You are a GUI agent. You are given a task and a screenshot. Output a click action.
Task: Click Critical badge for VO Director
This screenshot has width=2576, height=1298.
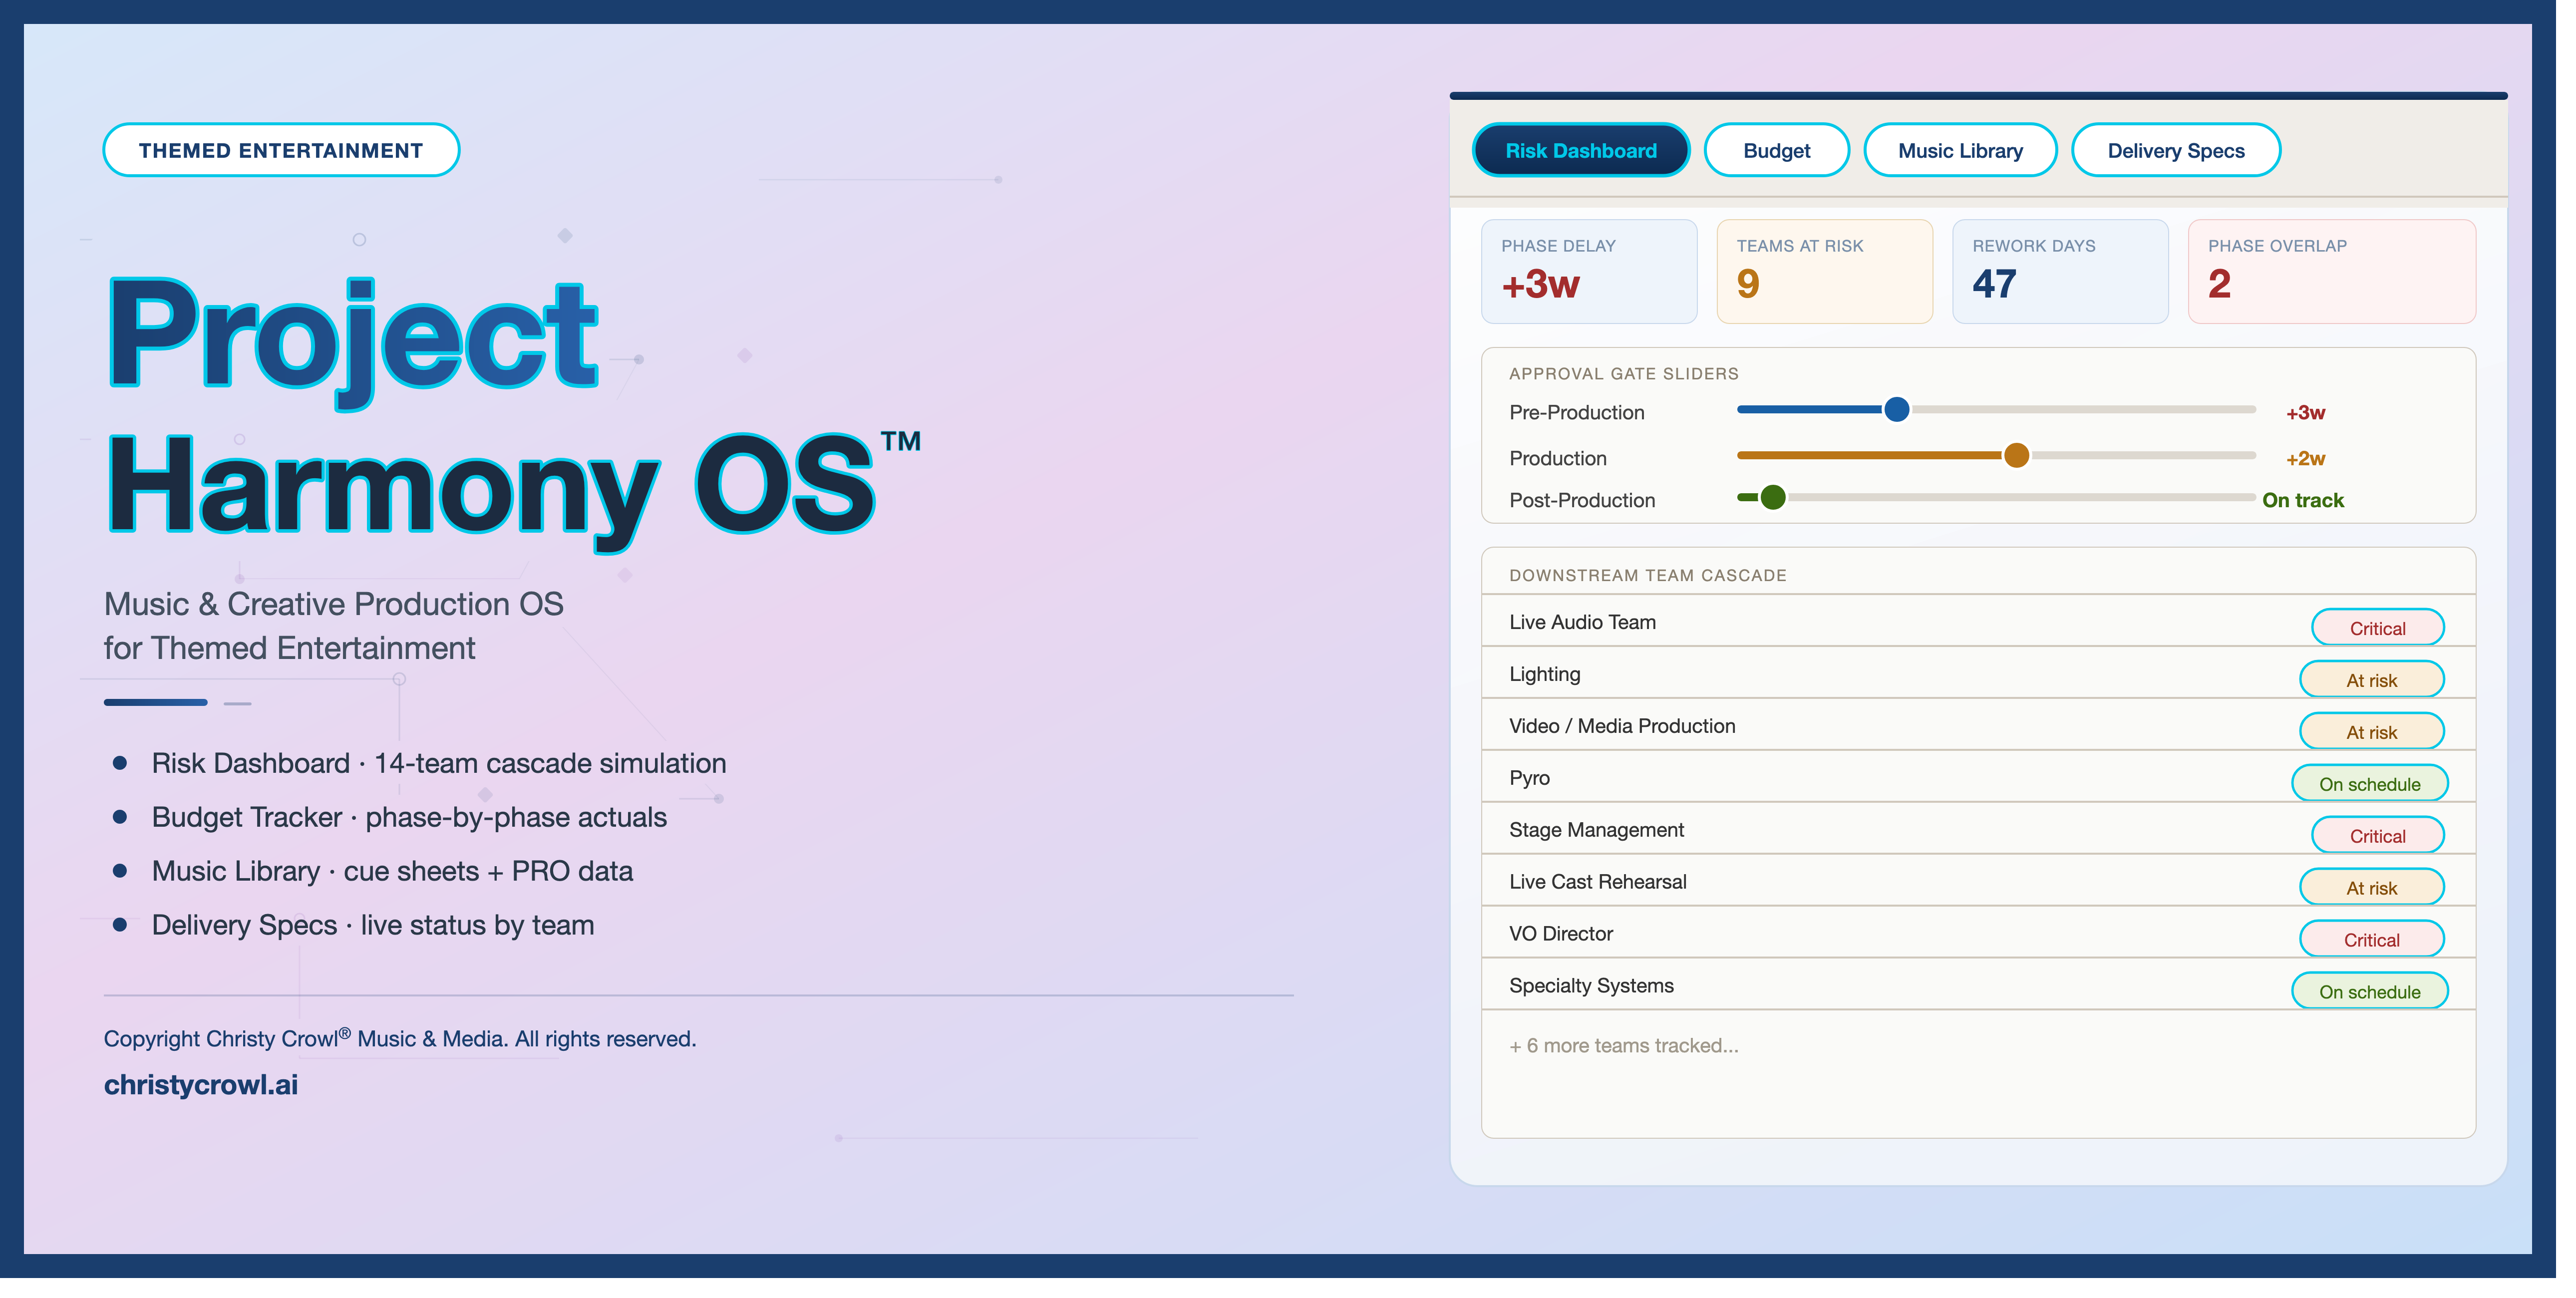[2371, 940]
